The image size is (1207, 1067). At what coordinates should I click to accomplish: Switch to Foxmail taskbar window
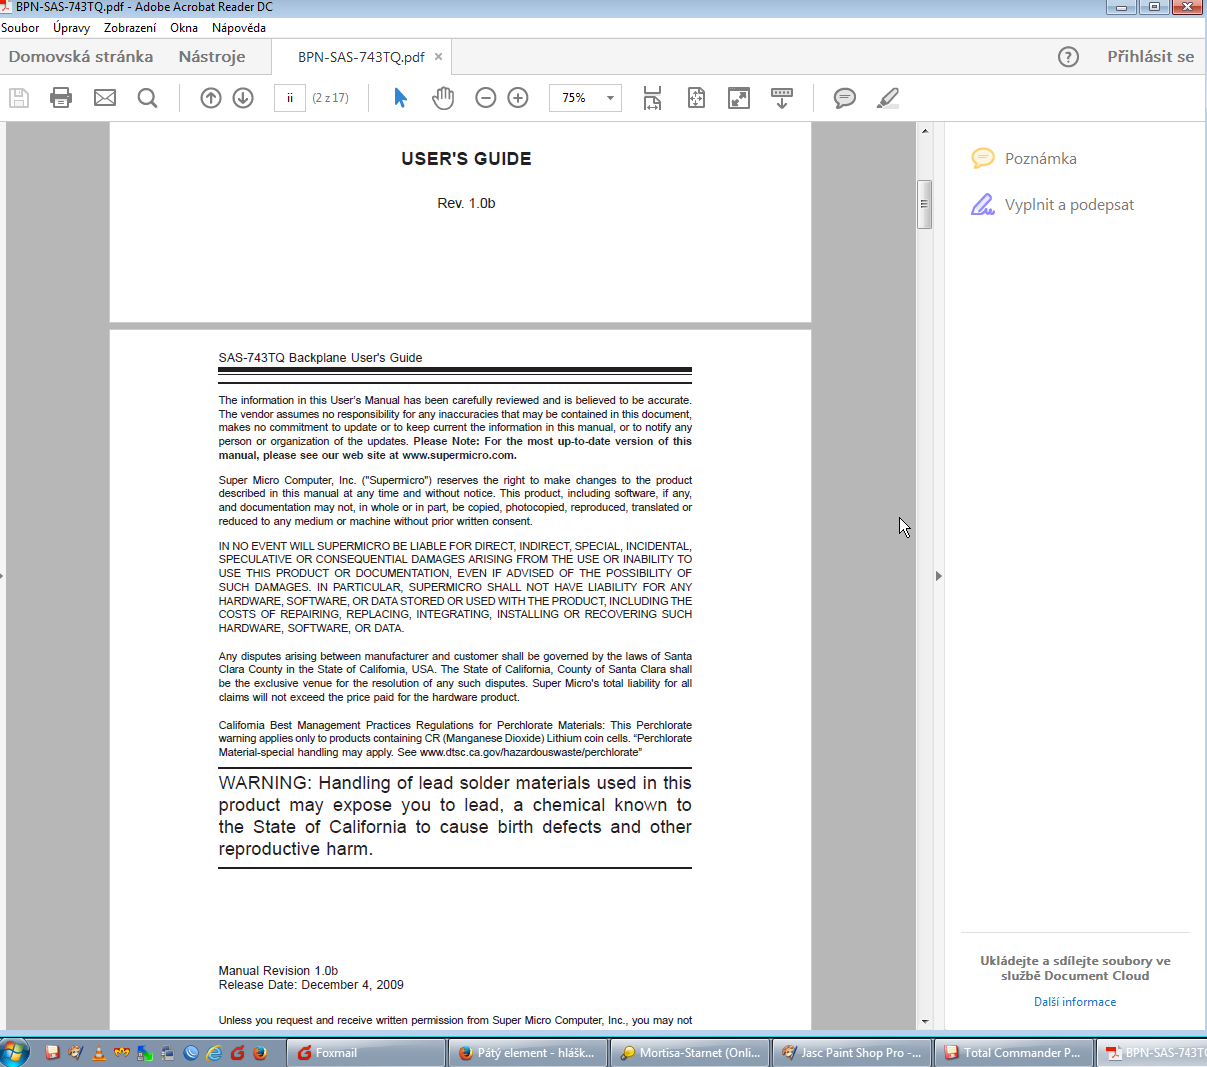367,1053
